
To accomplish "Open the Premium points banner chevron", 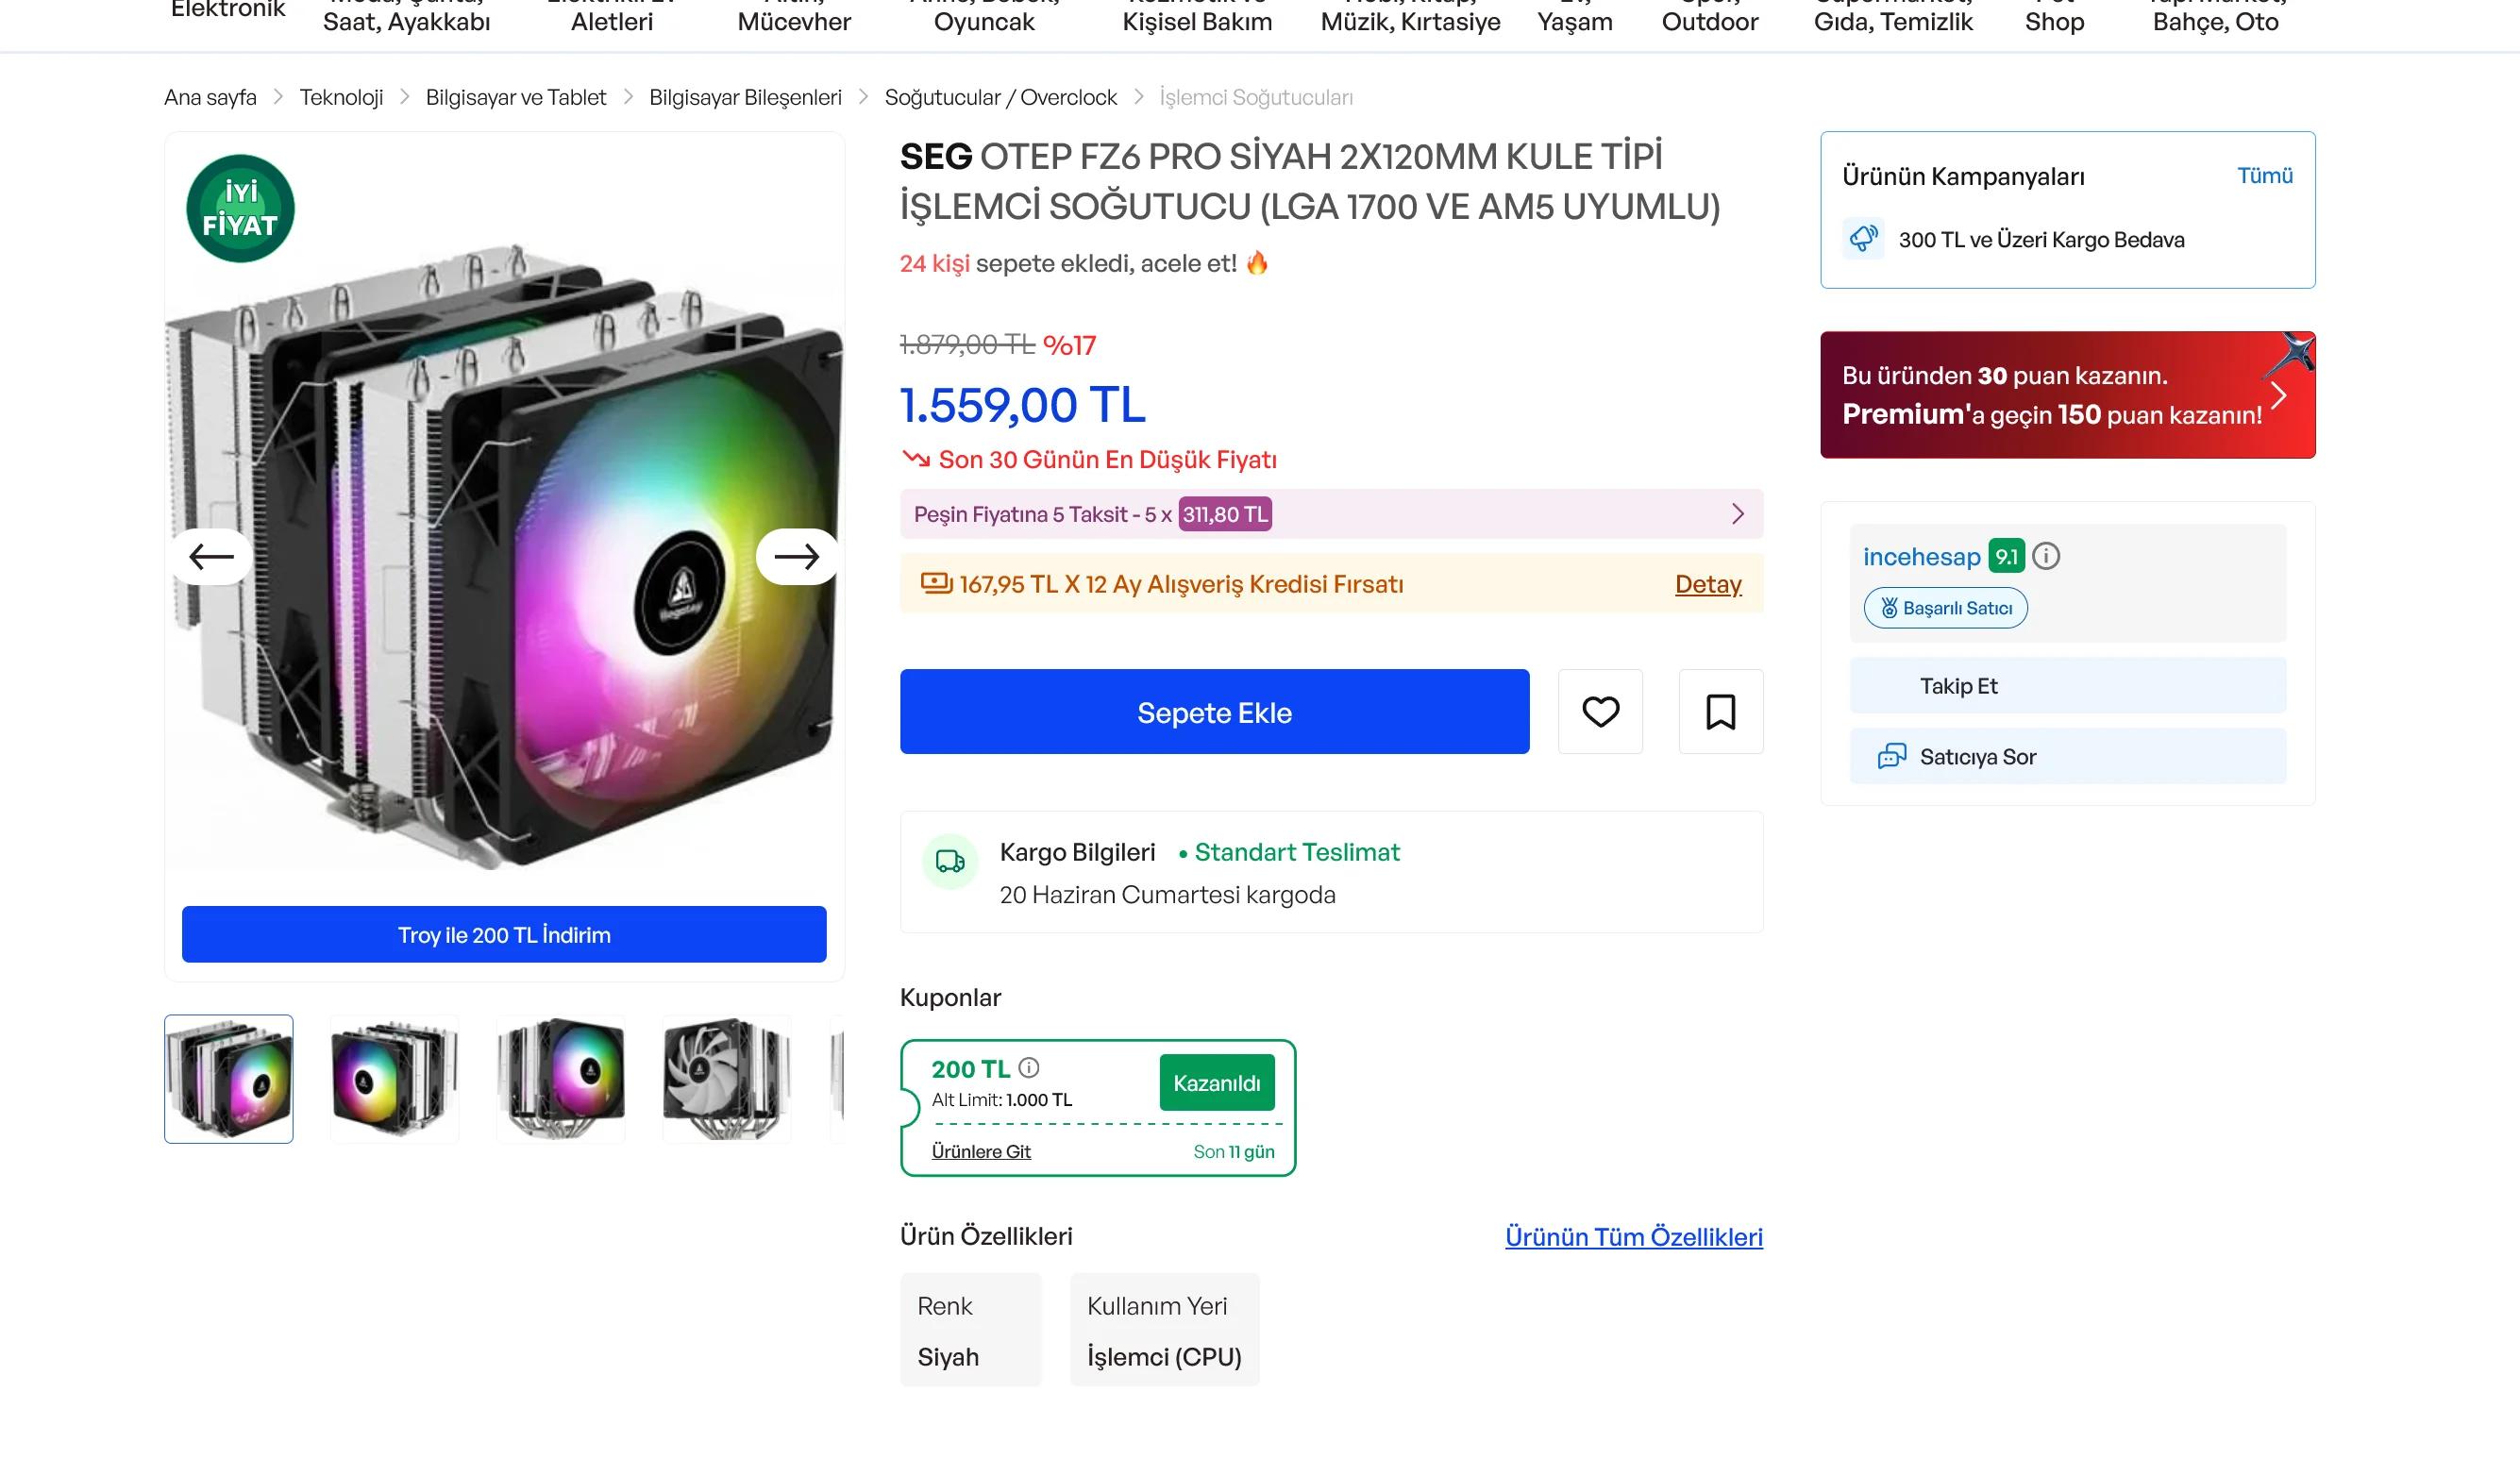I will pyautogui.click(x=2278, y=395).
